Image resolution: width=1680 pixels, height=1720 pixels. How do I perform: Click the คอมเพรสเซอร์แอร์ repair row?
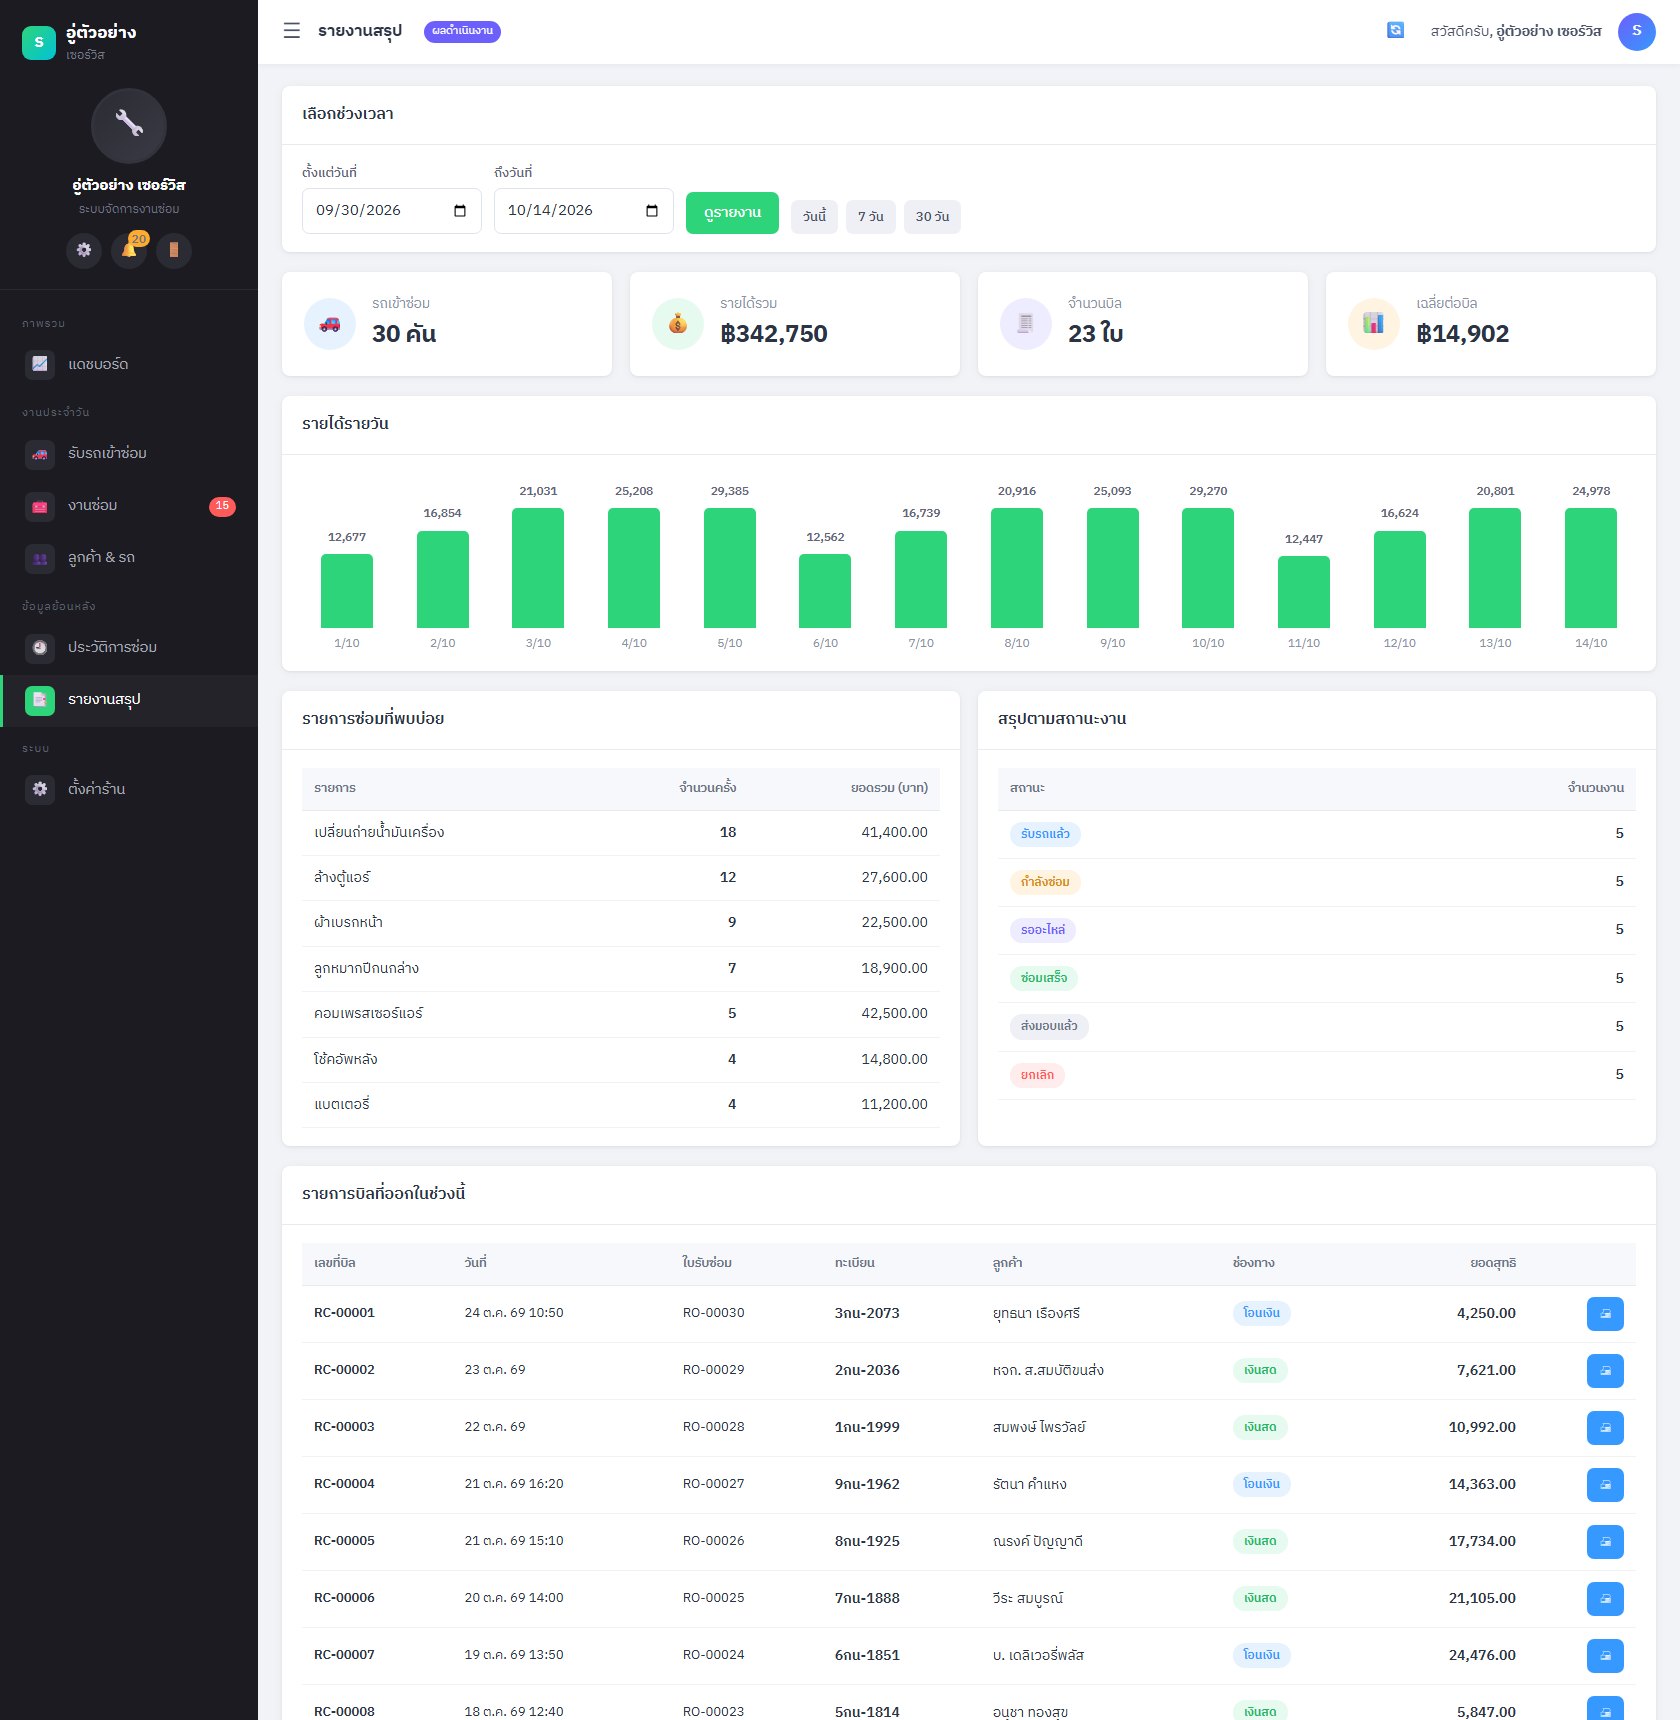tap(621, 1014)
